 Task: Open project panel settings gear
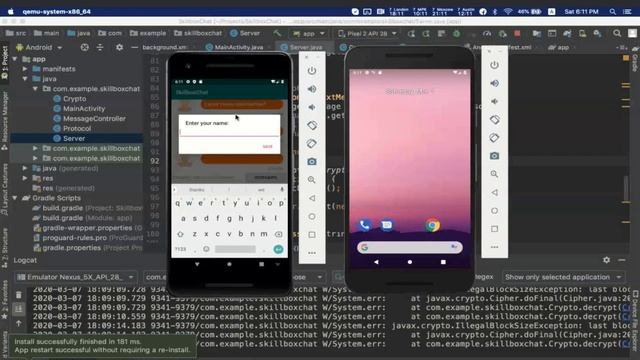coord(119,47)
